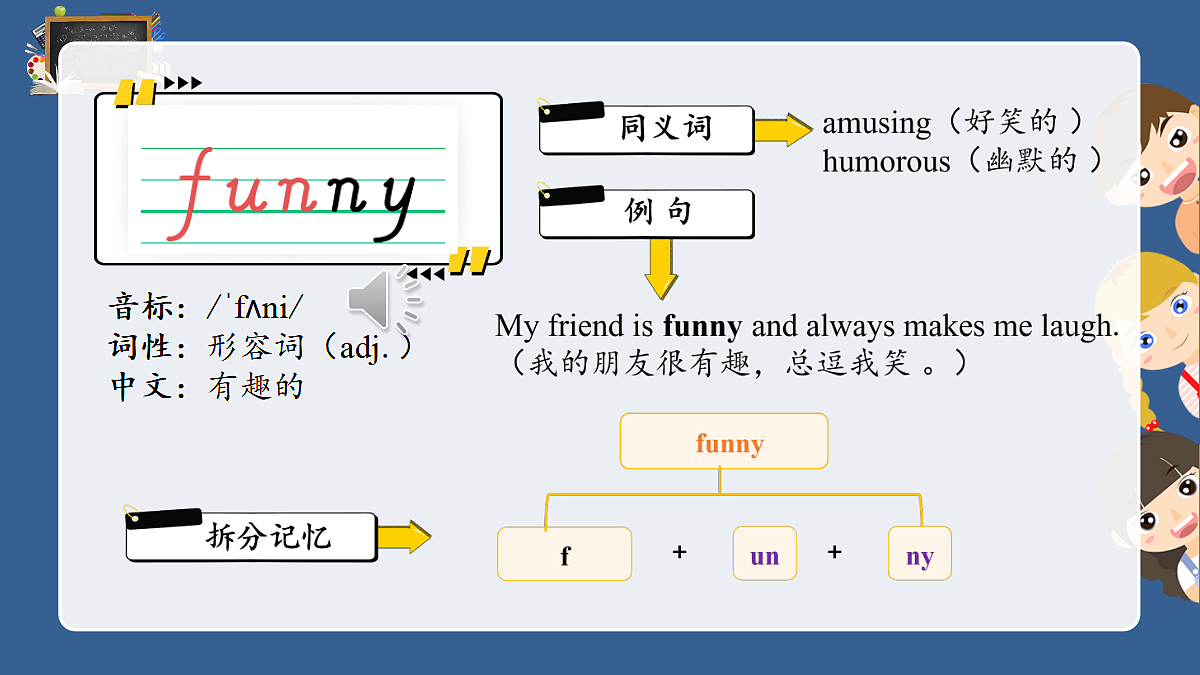The height and width of the screenshot is (675, 1200).
Task: Click the handwritten funny word card
Action: coord(298,179)
